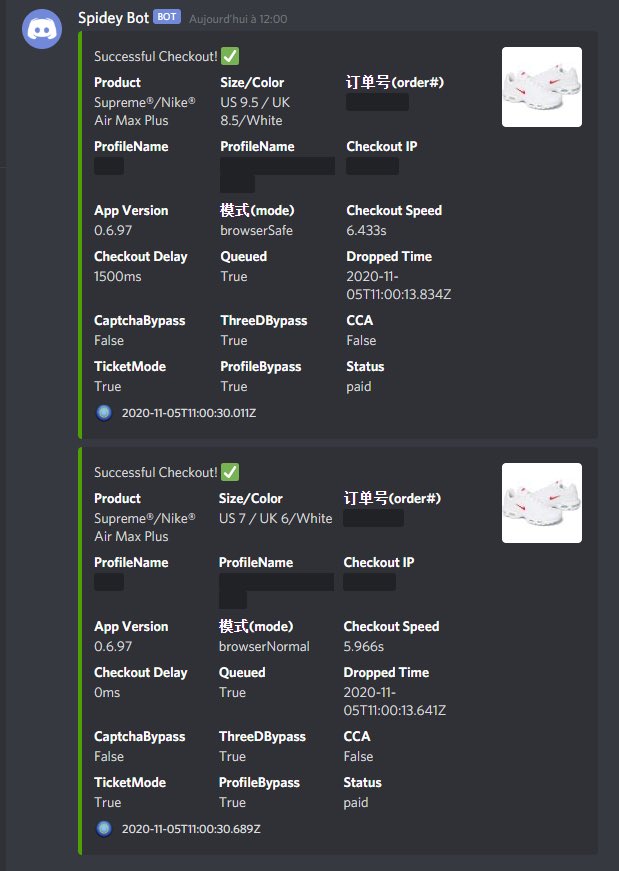The image size is (619, 871).
Task: Click the redacted order number in the first embed
Action: tap(377, 102)
